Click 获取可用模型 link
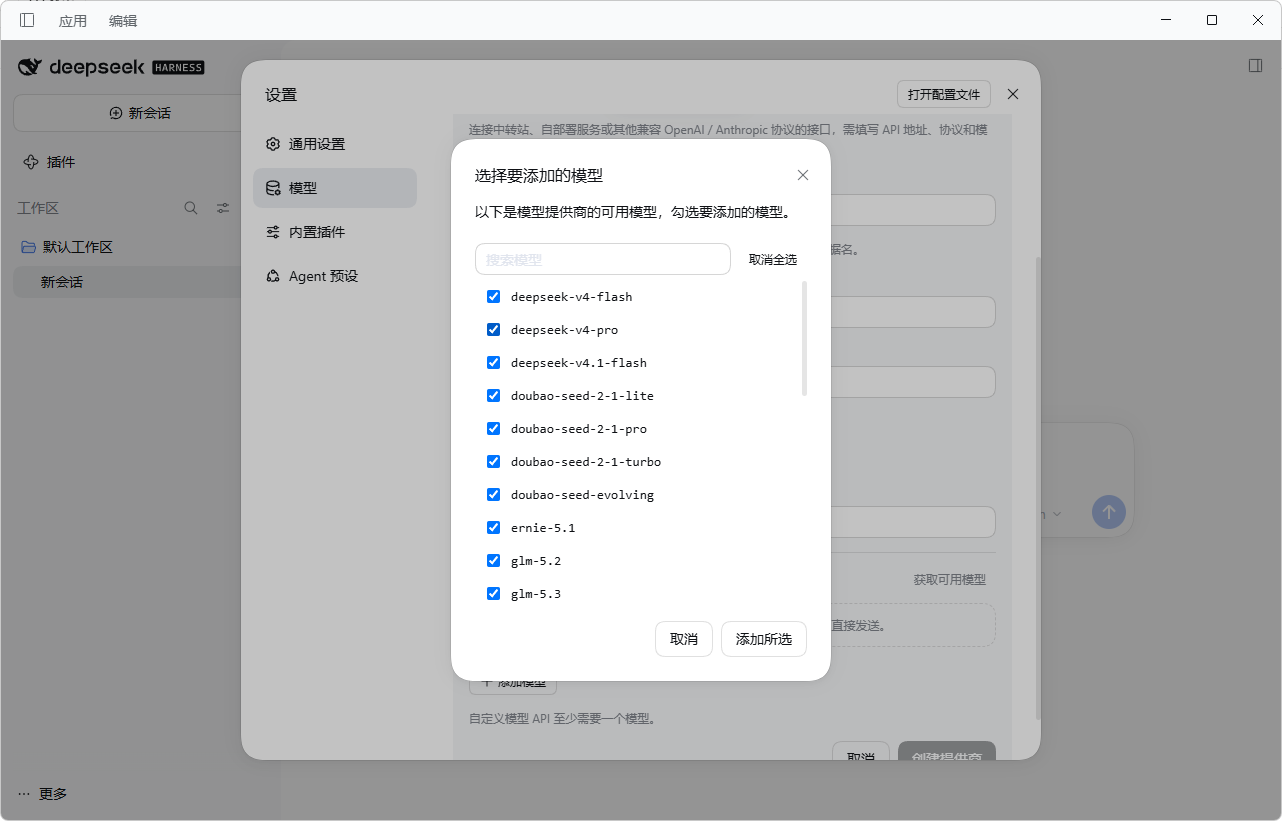 (x=949, y=580)
